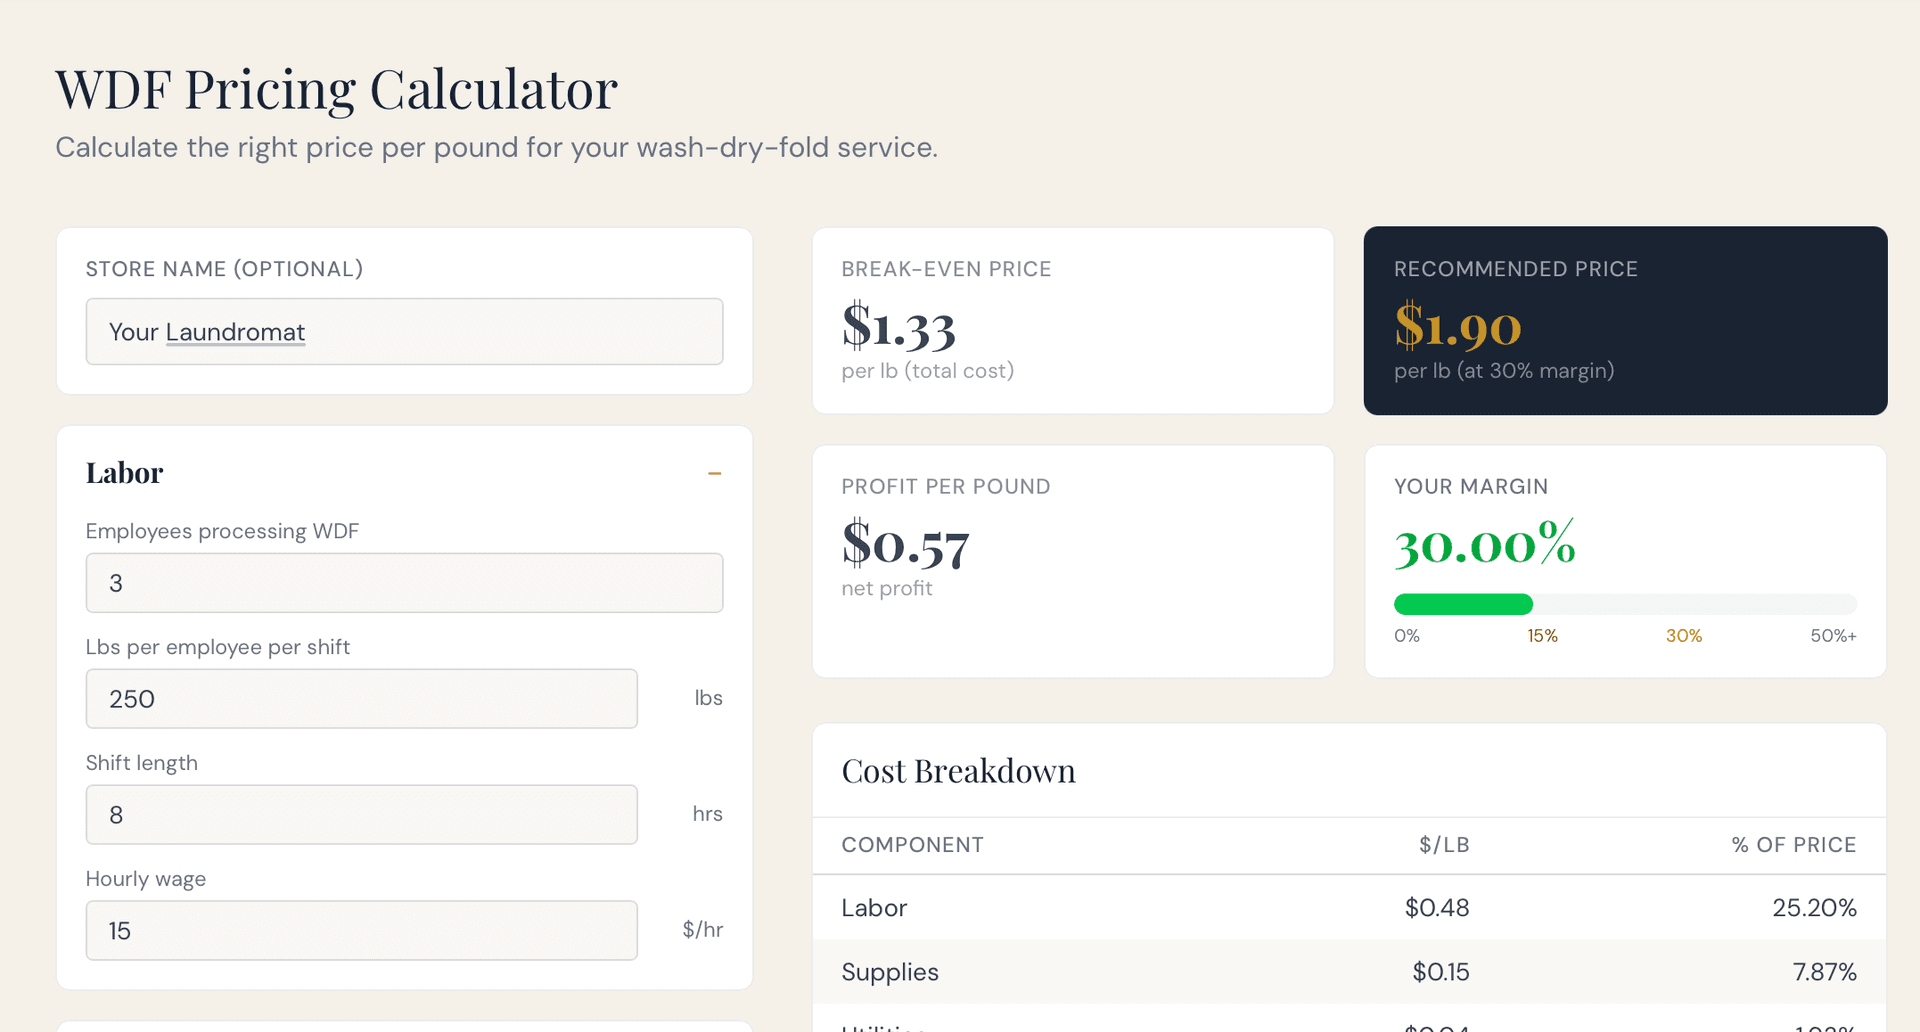
Task: Select the Shift length input
Action: (x=361, y=814)
